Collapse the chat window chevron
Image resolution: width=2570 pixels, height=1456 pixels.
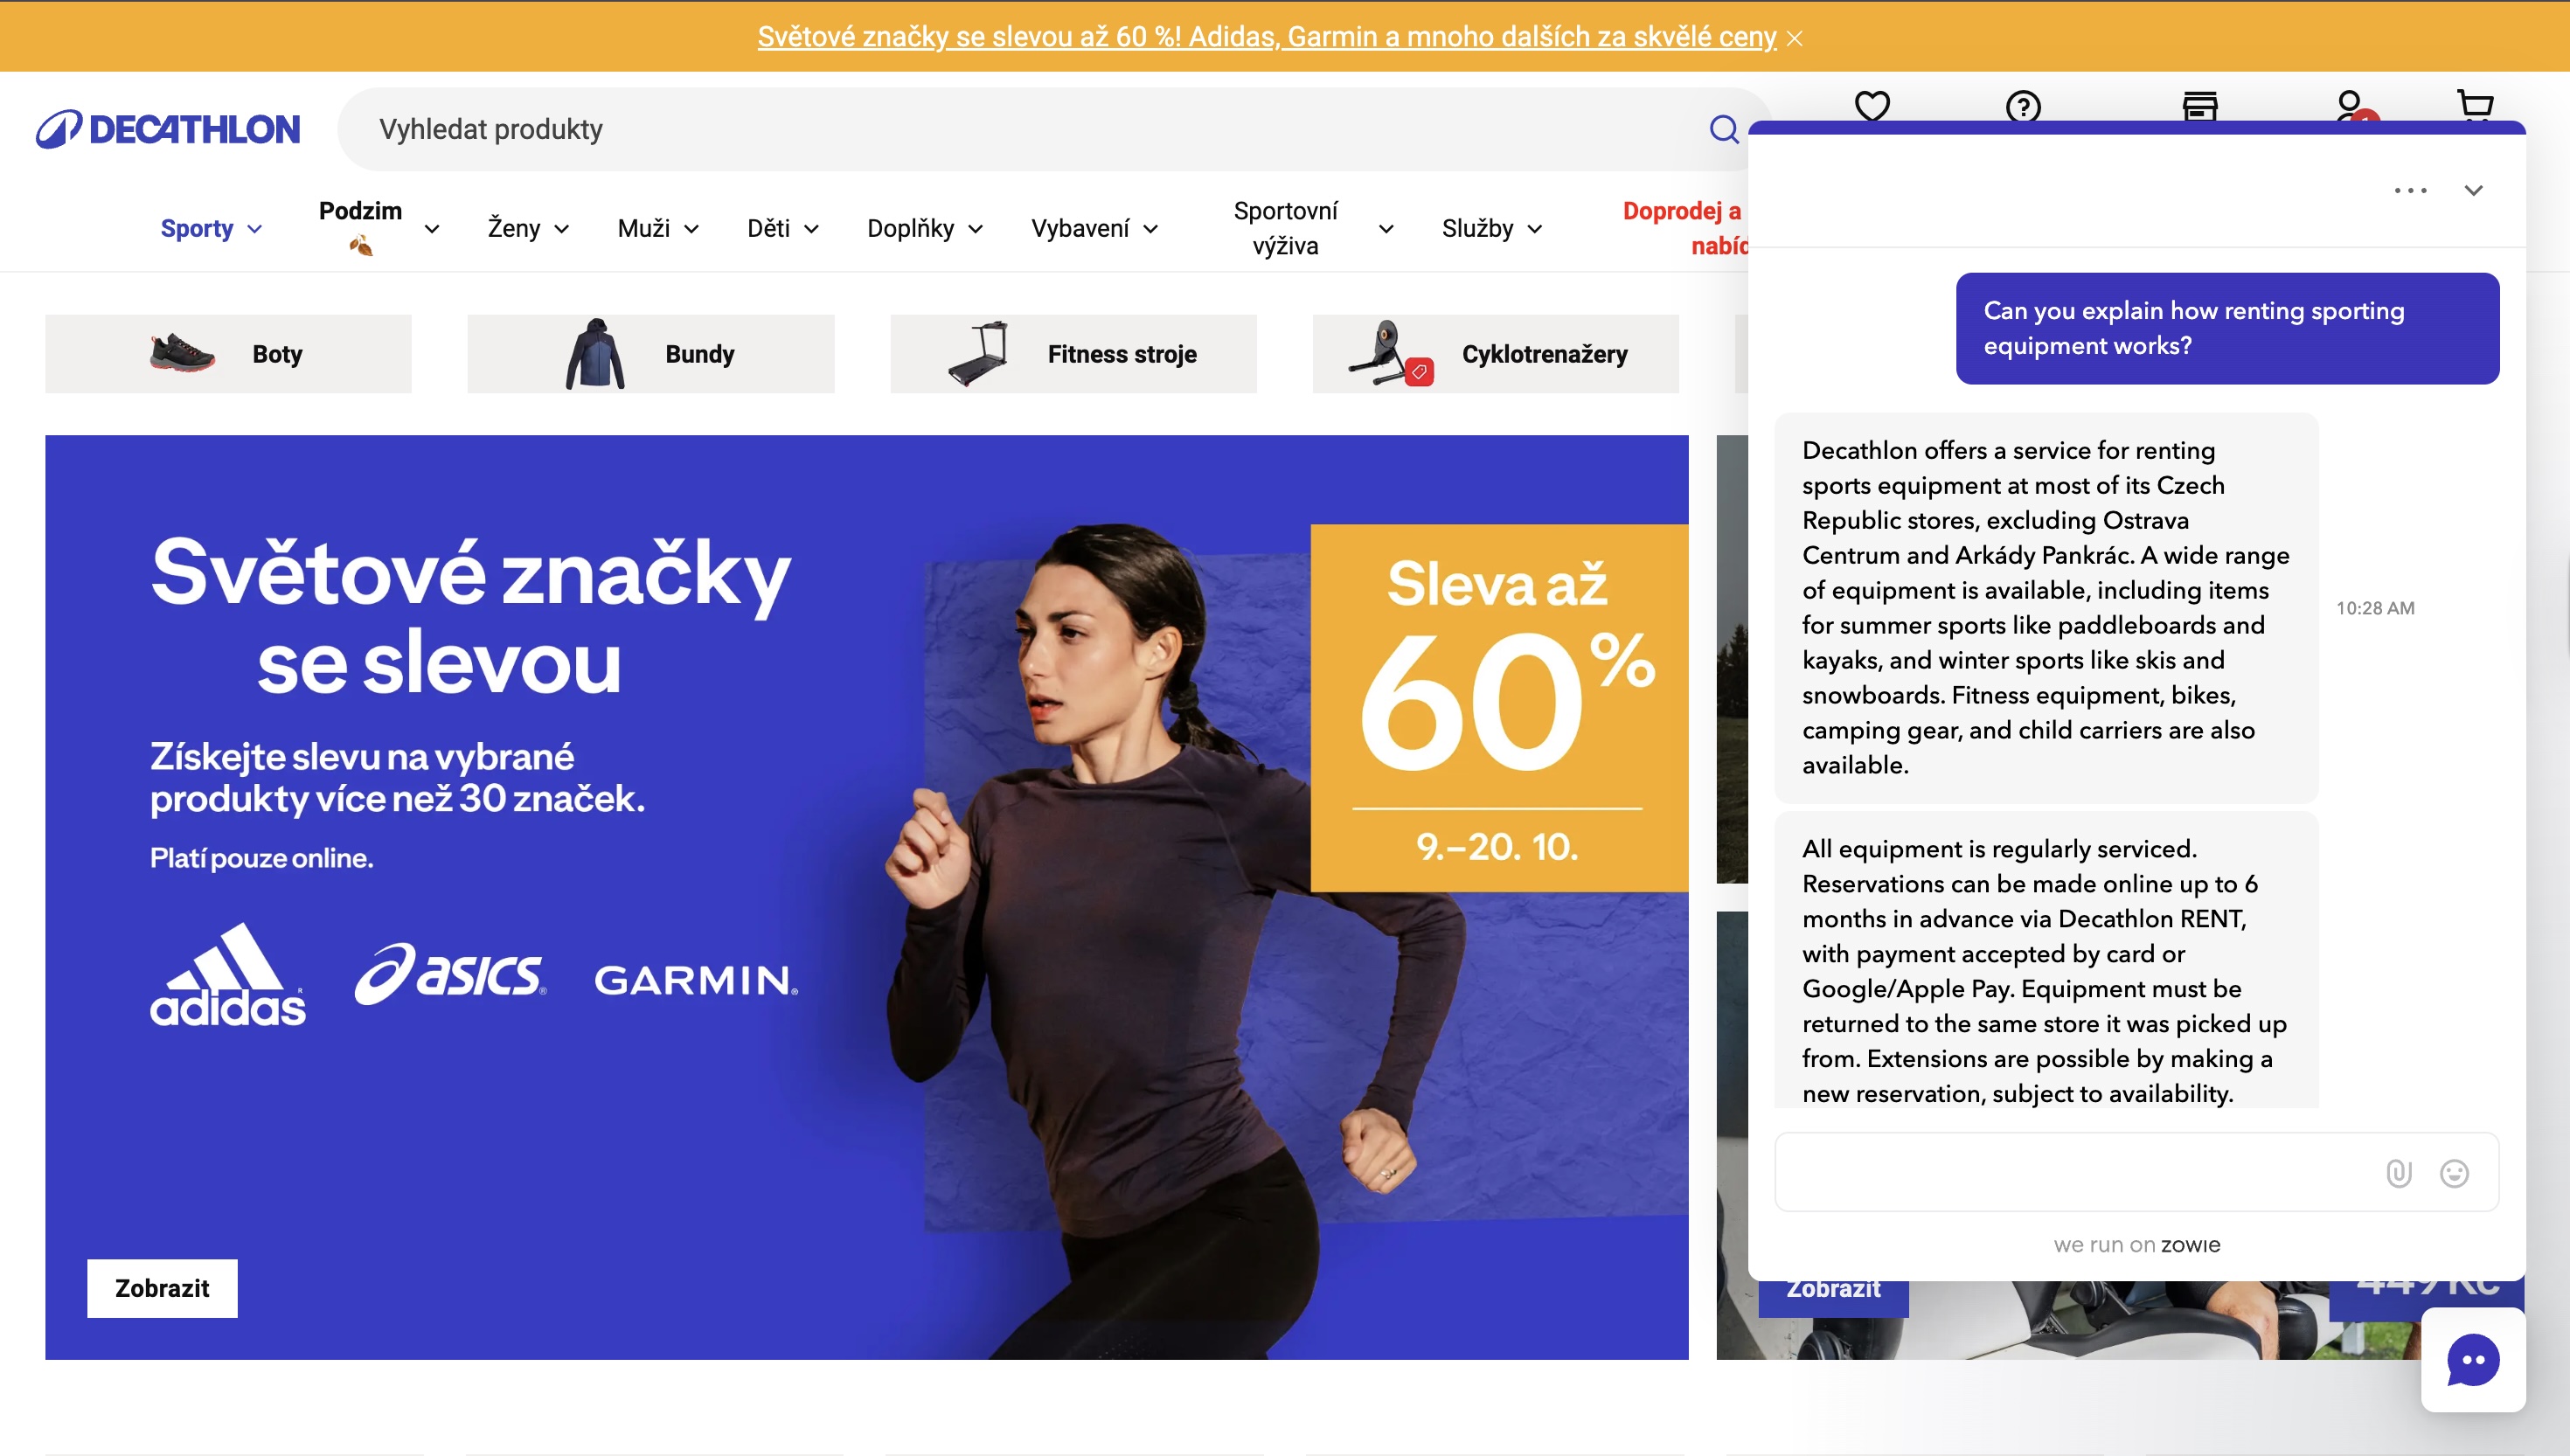(x=2474, y=190)
